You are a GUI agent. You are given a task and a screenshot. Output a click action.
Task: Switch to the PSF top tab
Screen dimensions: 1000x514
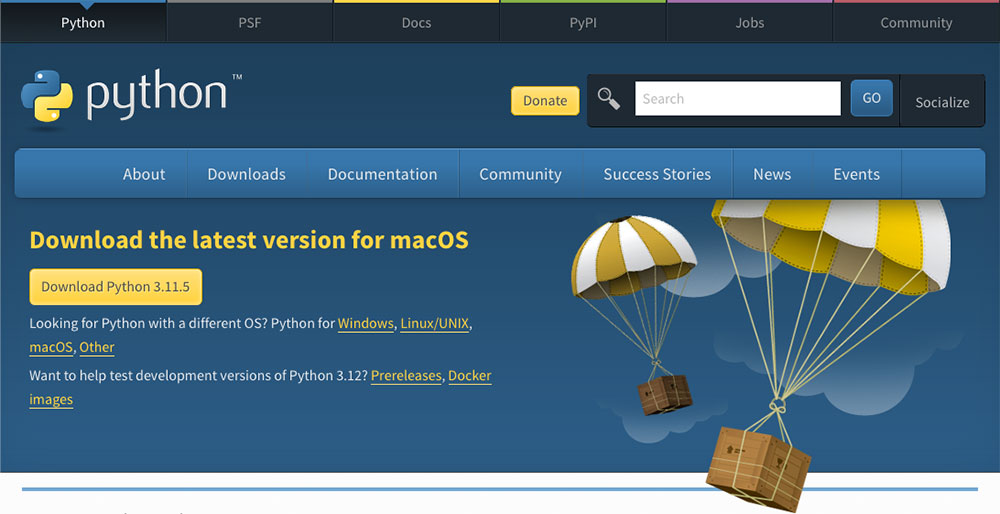(249, 23)
